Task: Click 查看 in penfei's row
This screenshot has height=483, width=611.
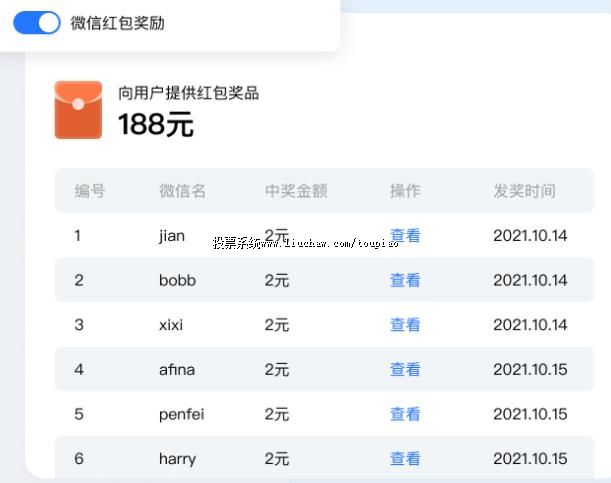Action: [x=405, y=414]
